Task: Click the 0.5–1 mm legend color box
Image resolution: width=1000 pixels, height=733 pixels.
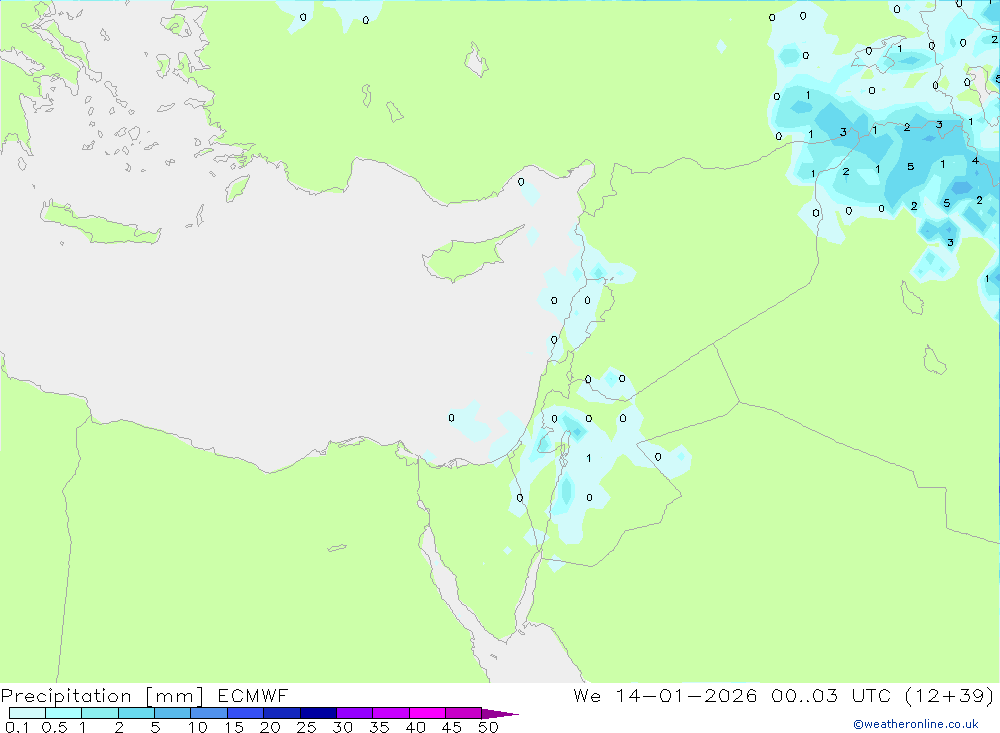Action: click(x=64, y=713)
